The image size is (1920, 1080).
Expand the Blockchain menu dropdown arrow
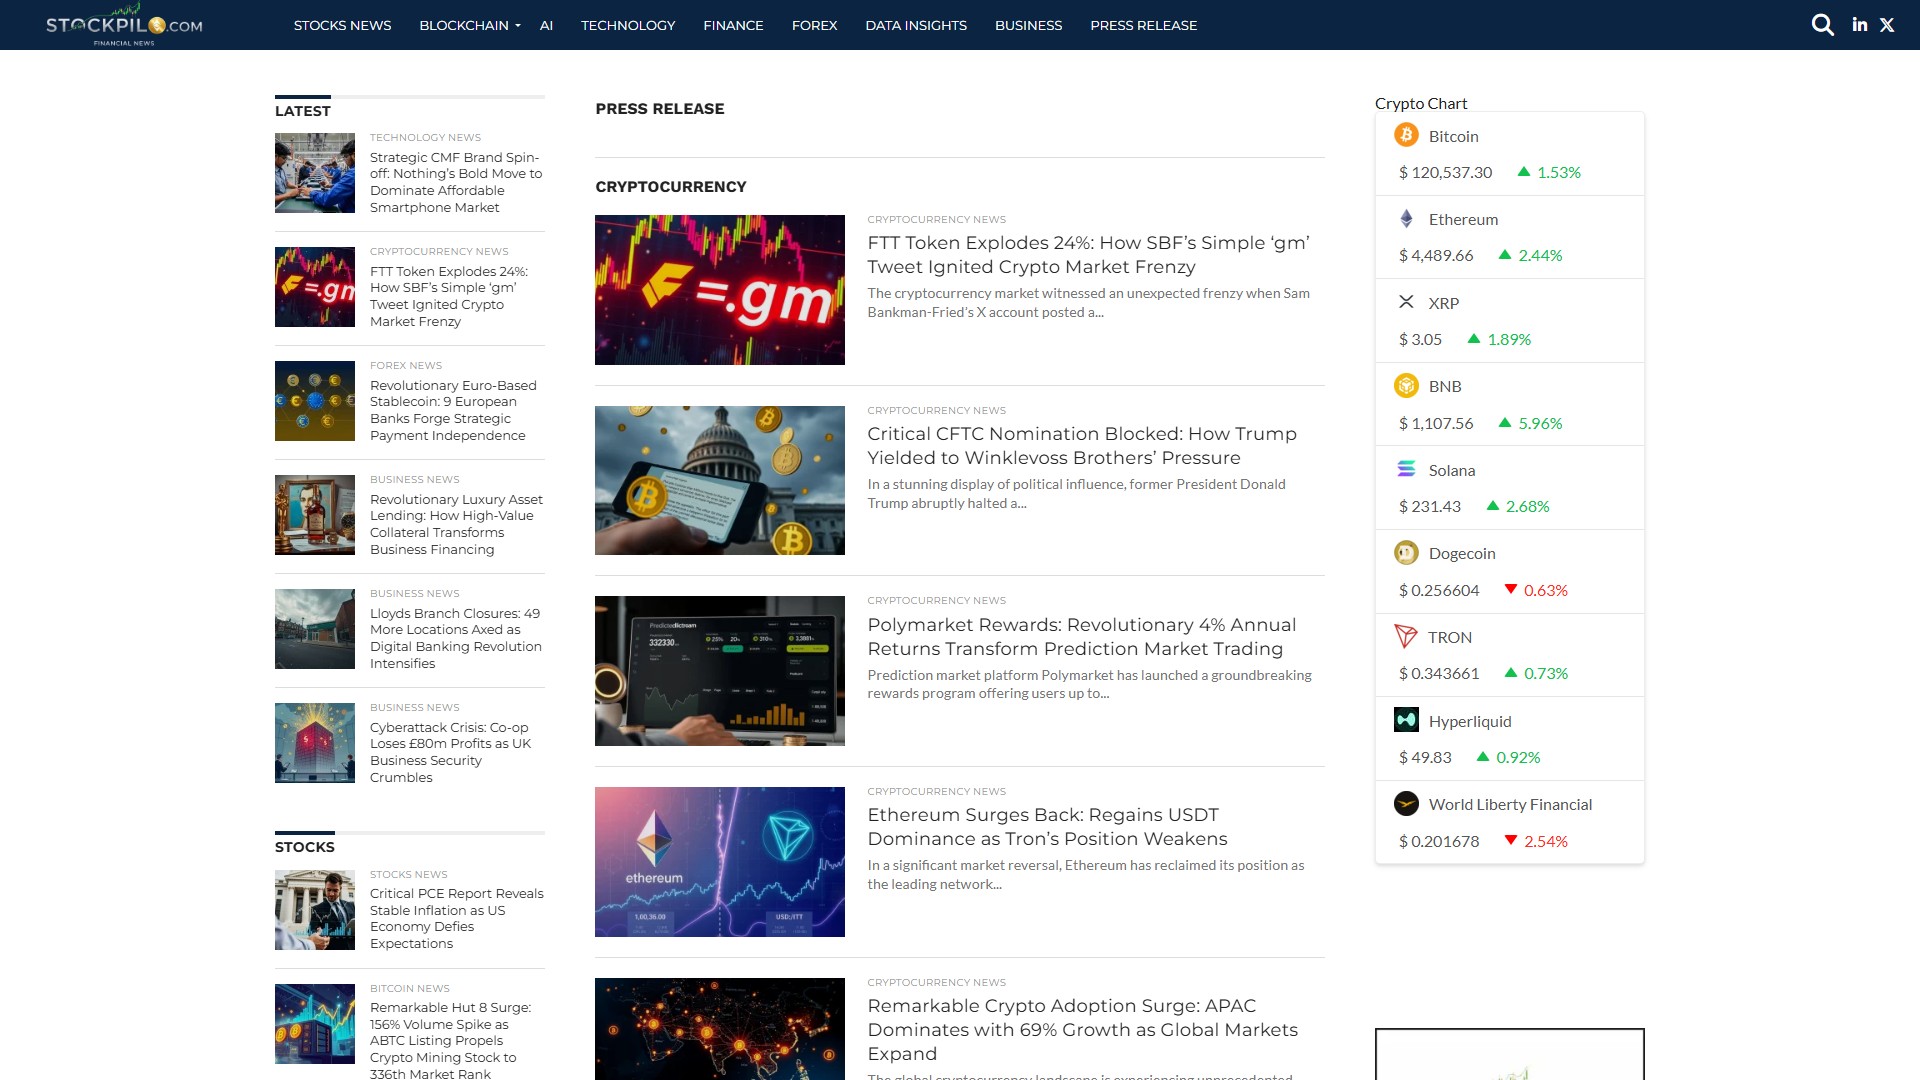tap(518, 26)
